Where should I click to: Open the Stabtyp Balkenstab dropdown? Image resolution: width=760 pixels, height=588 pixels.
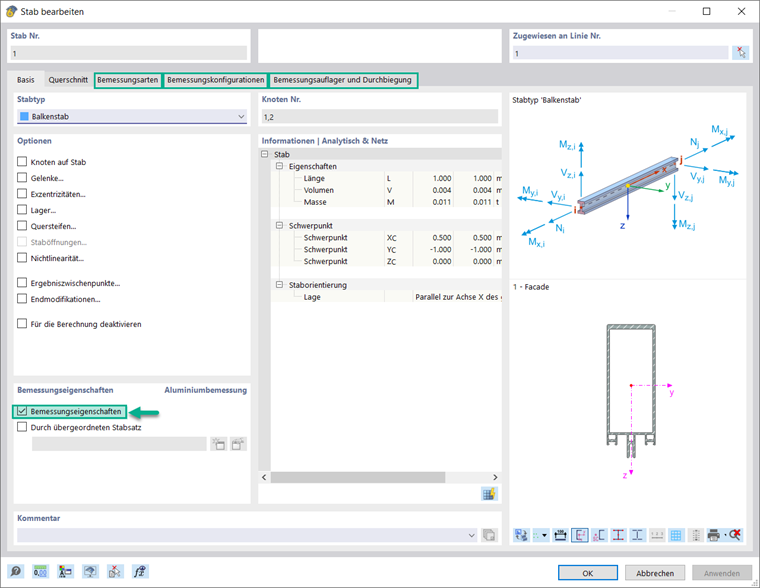132,116
